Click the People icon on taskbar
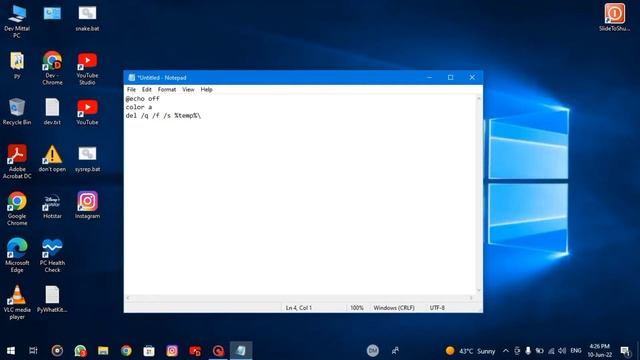The image size is (640, 360). point(395,351)
